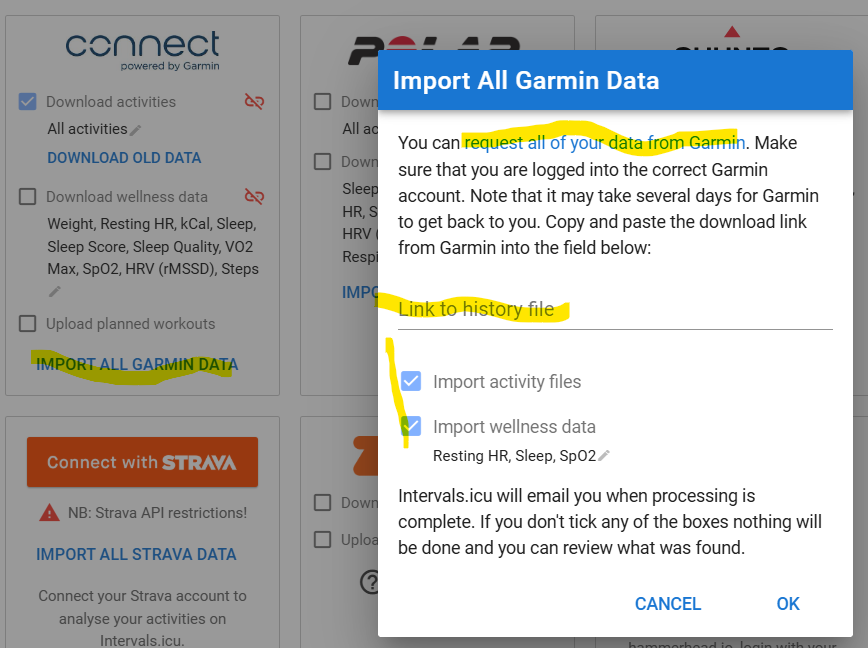
Task: Click the Strava API restrictions warning triangle
Action: click(x=49, y=512)
